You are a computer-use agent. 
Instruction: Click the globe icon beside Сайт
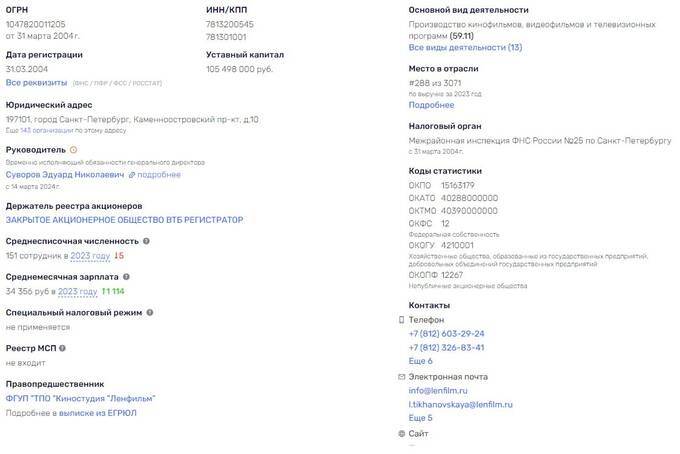[x=402, y=433]
